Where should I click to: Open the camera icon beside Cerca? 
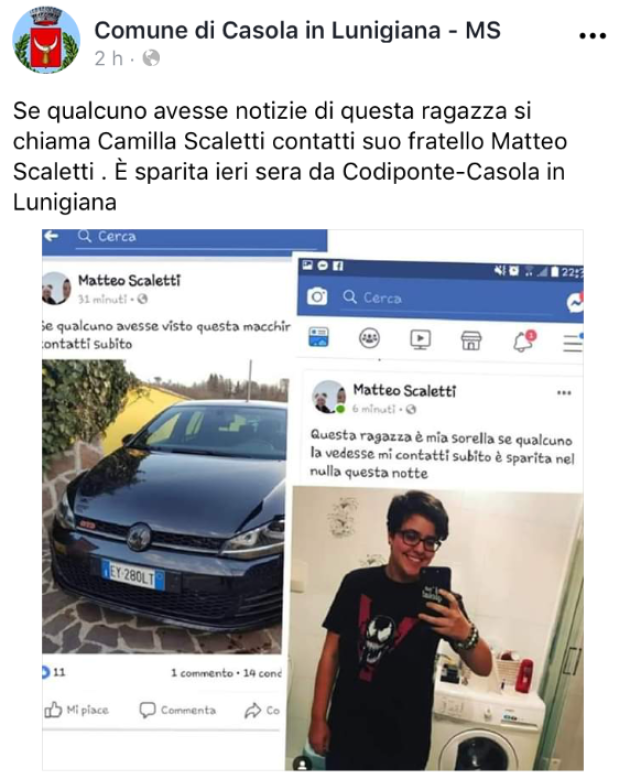click(x=317, y=297)
